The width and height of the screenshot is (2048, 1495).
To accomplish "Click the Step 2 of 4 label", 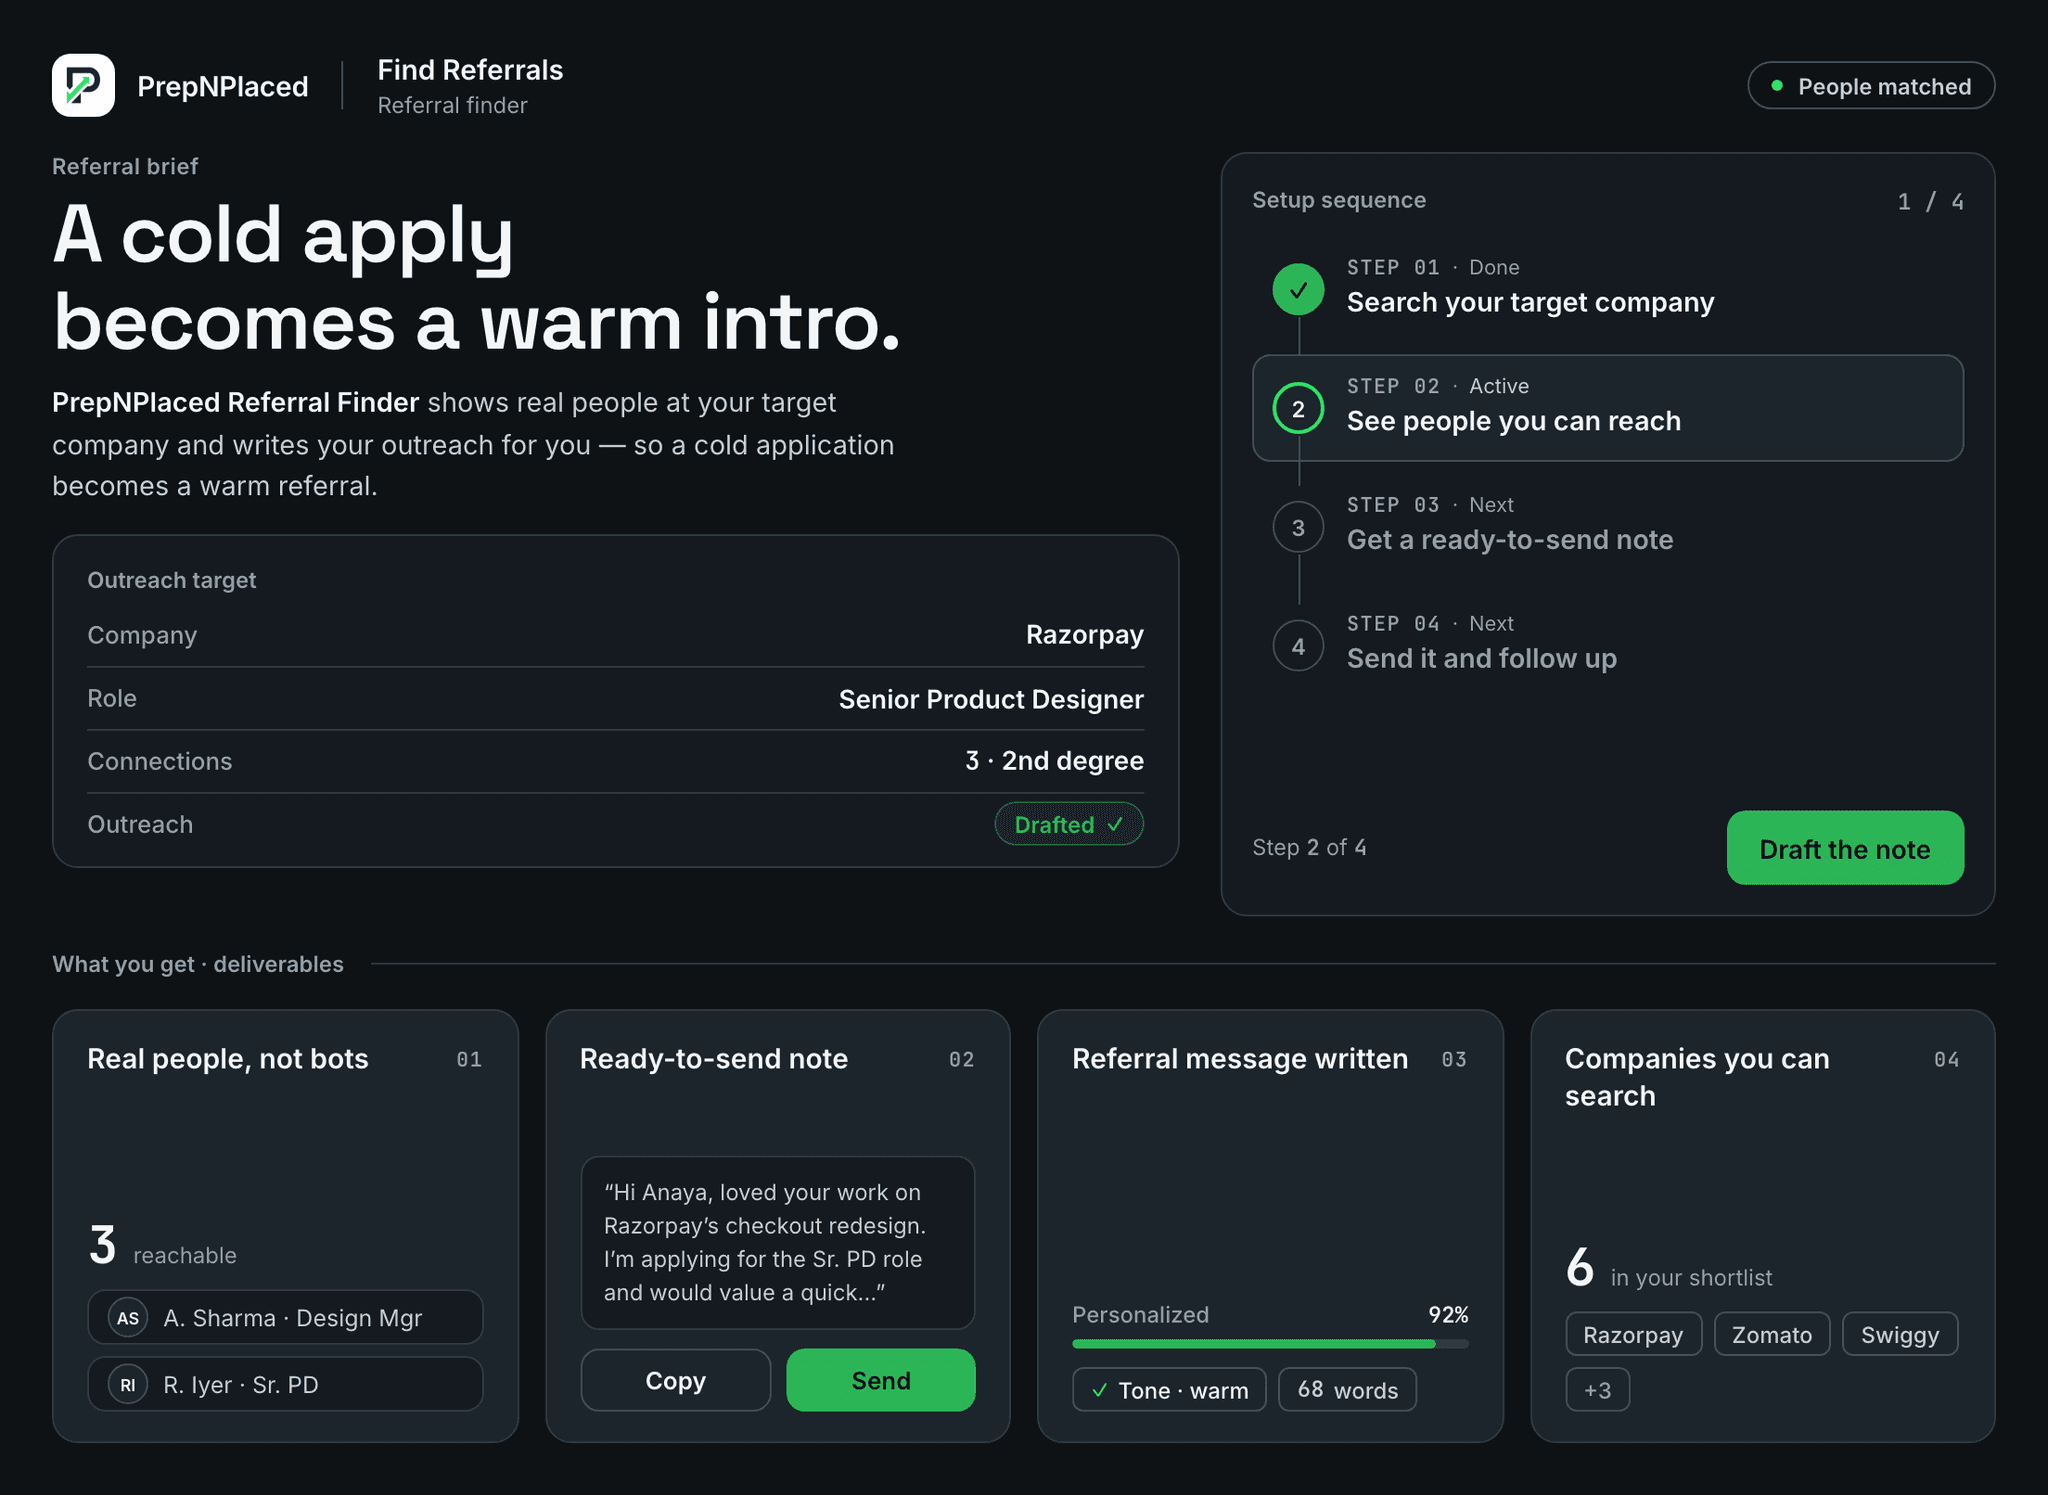I will [1309, 848].
